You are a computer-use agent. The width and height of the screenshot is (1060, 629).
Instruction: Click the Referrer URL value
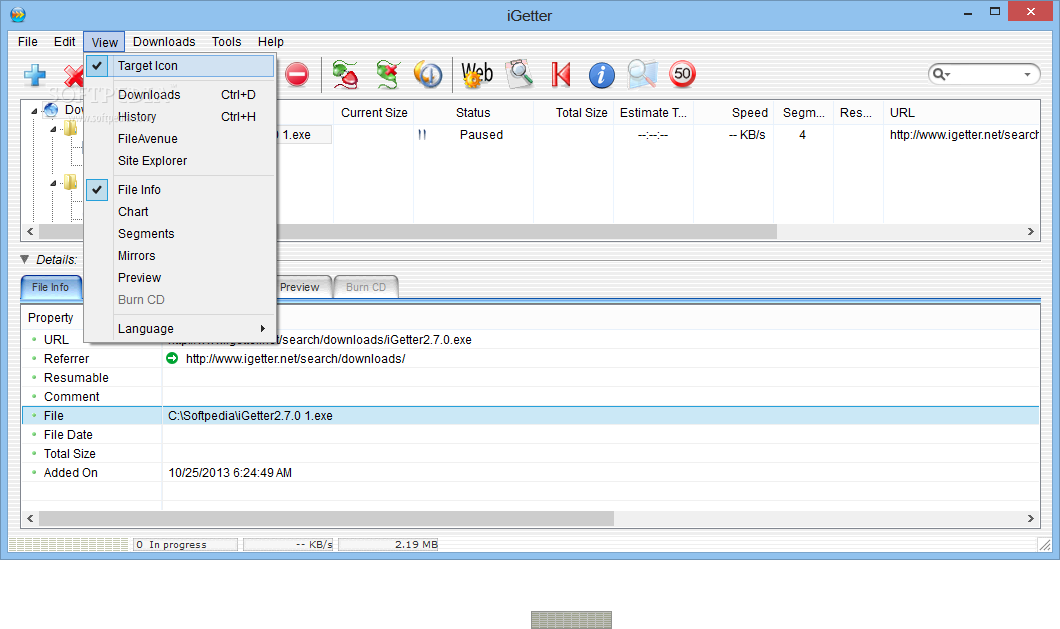tap(295, 358)
